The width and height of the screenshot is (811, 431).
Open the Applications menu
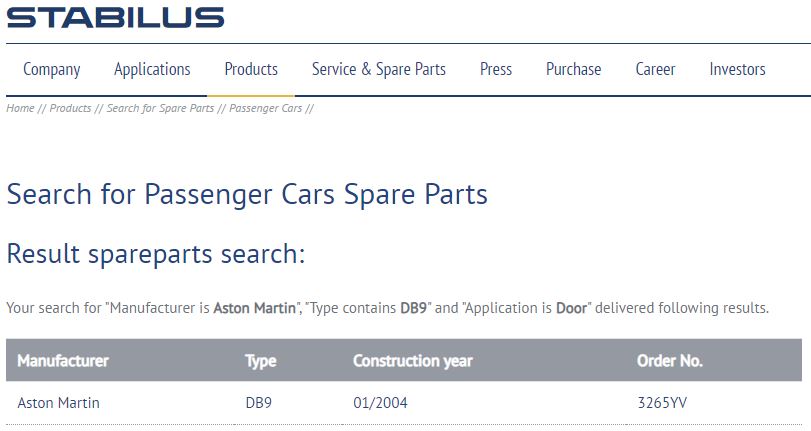152,69
